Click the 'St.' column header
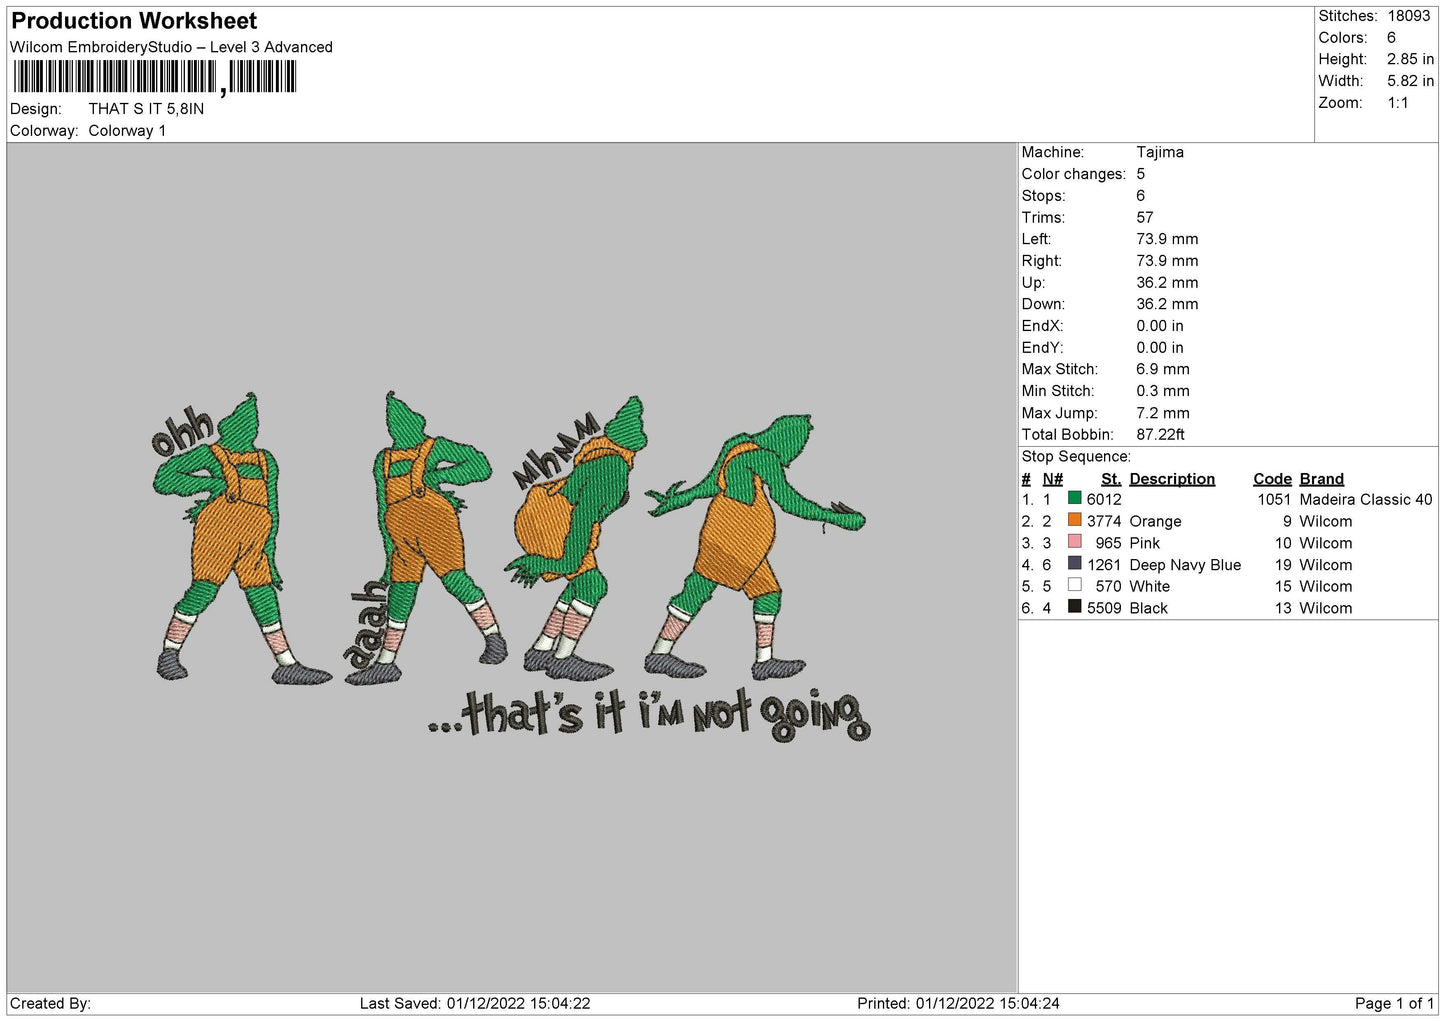Viewport: 1445px width, 1021px height. [1111, 479]
